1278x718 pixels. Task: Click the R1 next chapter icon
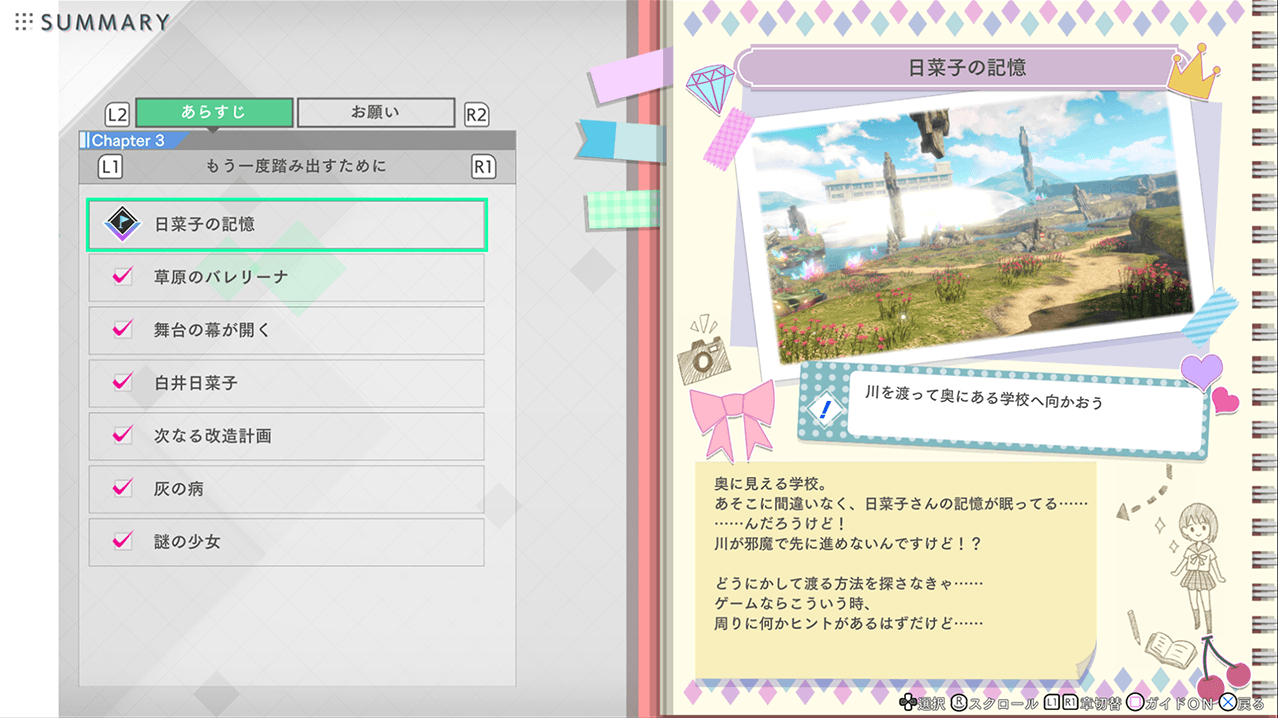[483, 167]
